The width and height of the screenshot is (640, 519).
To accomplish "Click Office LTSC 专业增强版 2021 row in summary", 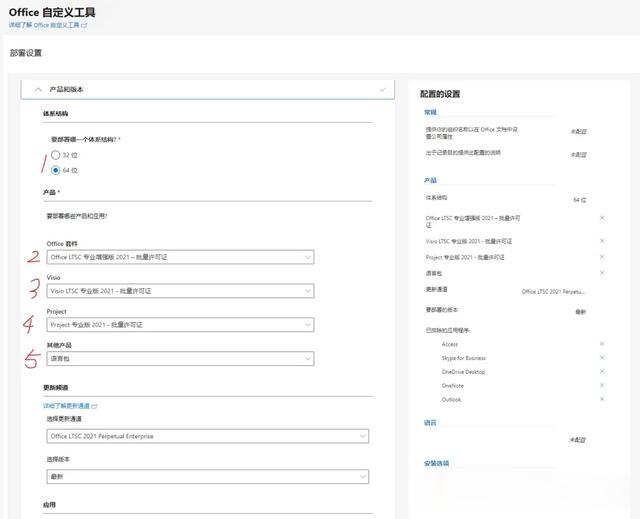I will point(473,221).
